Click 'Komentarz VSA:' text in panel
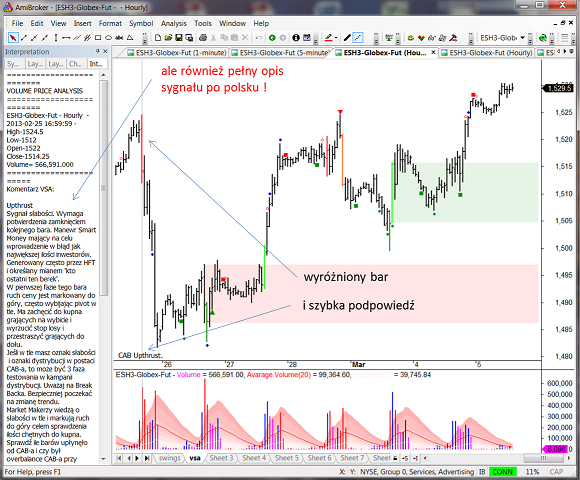 [x=30, y=189]
